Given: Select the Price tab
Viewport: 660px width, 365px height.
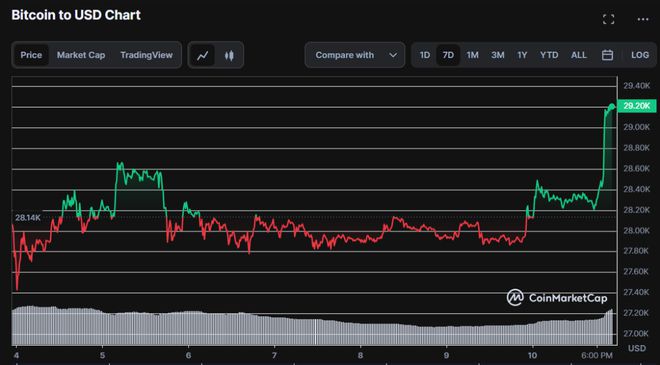Looking at the screenshot, I should [31, 55].
